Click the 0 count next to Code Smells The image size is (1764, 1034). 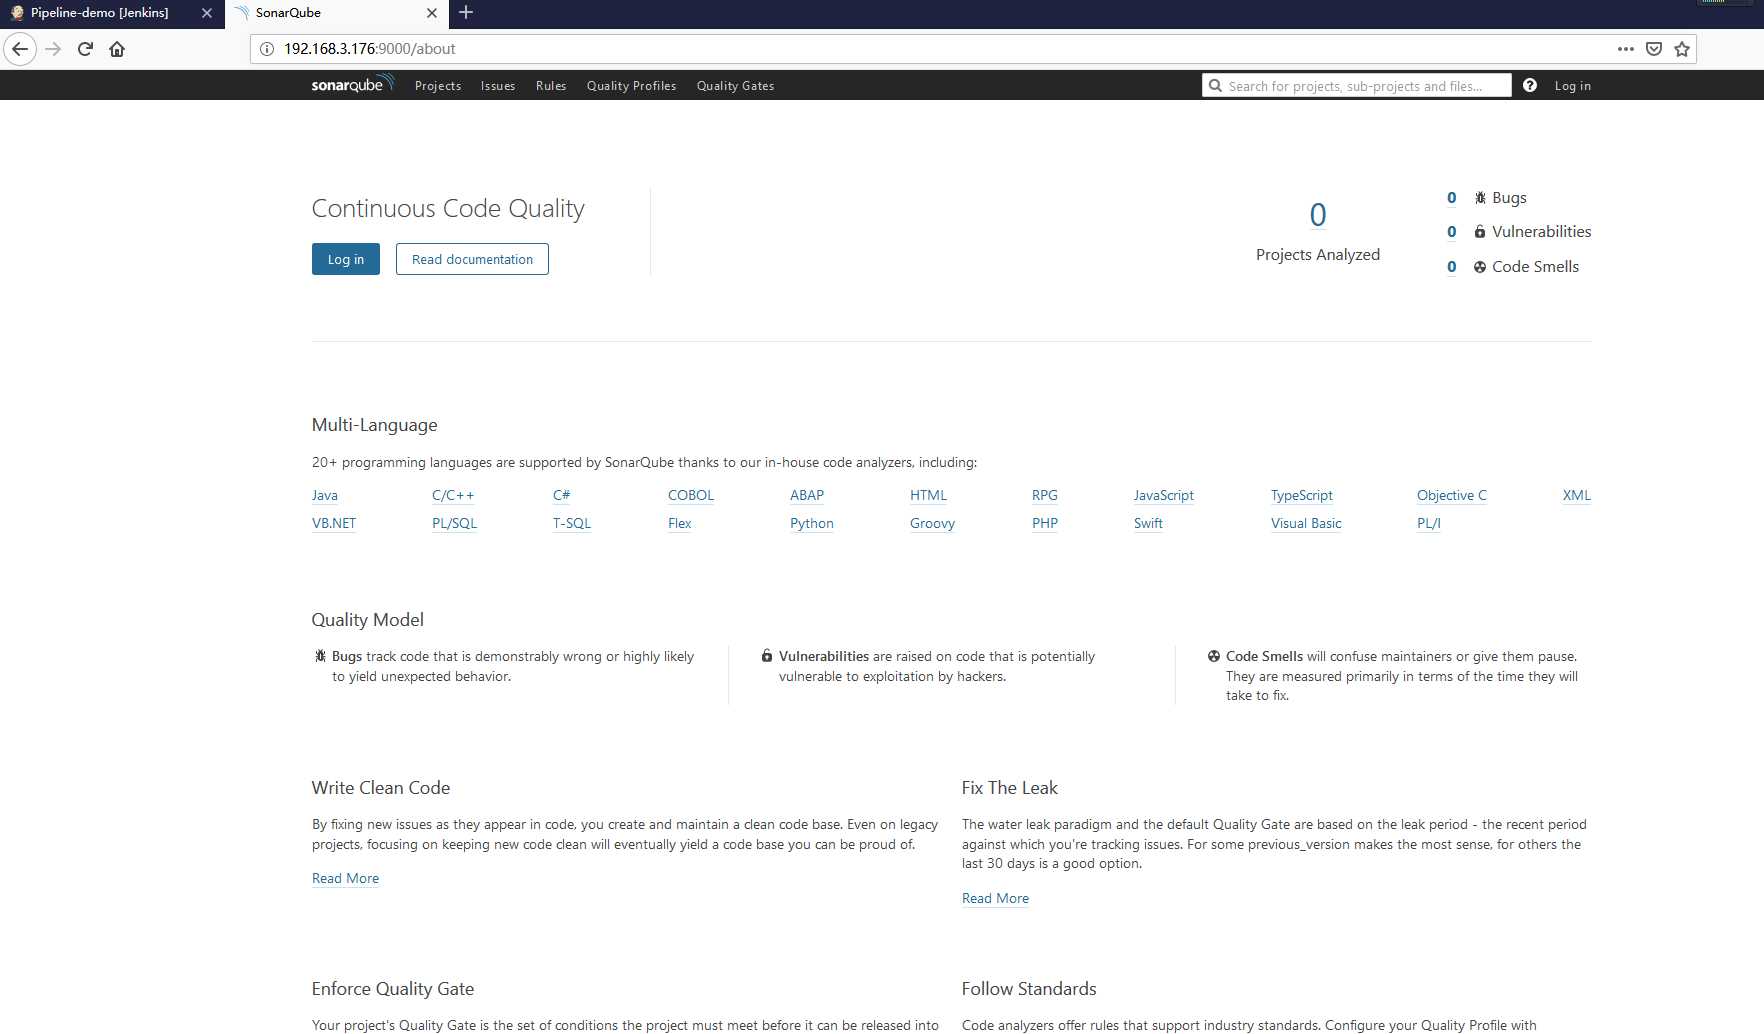tap(1452, 267)
